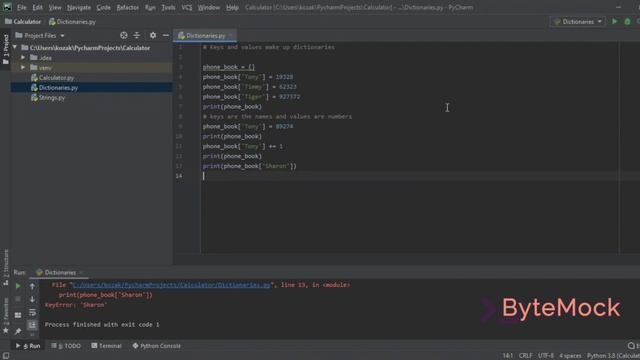Screen dimensions: 640x360
Task: Open the Run menu
Action: click(x=150, y=7)
